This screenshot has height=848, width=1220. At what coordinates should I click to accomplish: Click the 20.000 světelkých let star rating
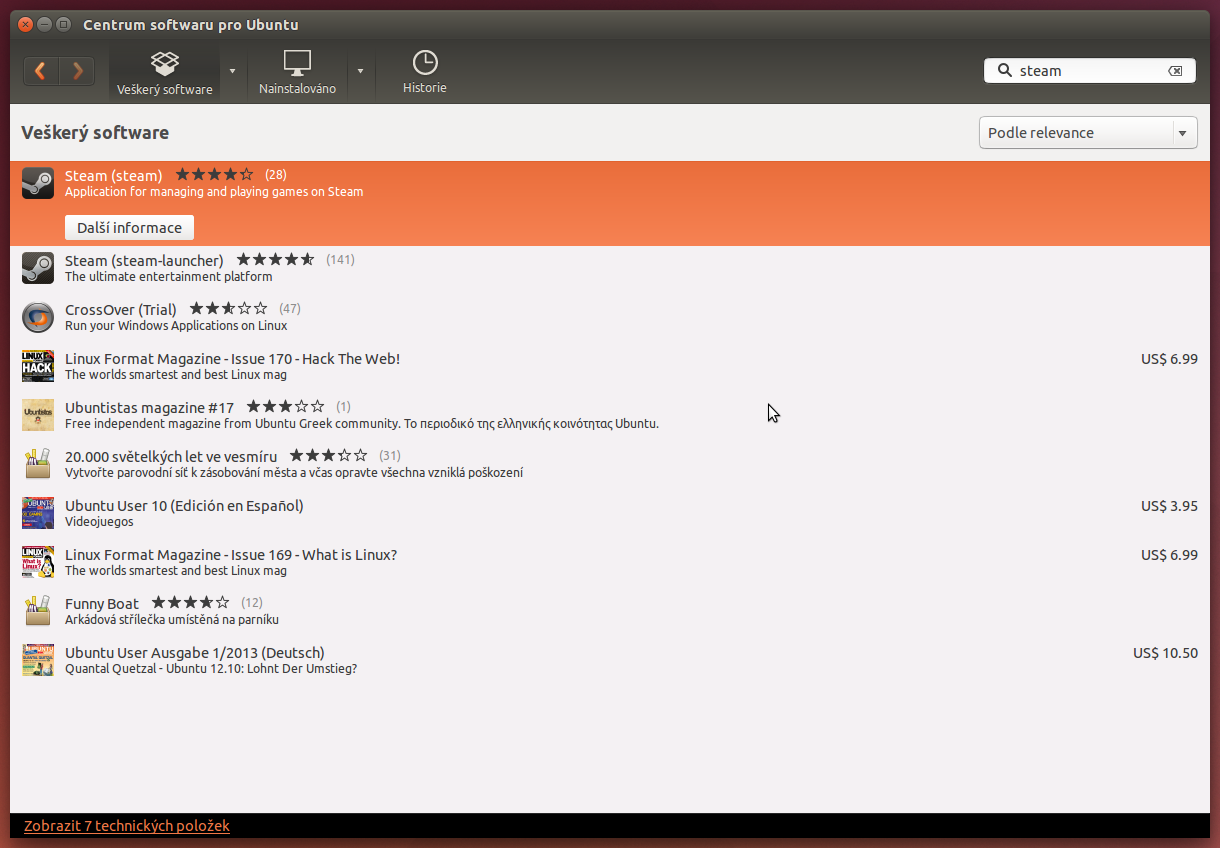tap(329, 456)
